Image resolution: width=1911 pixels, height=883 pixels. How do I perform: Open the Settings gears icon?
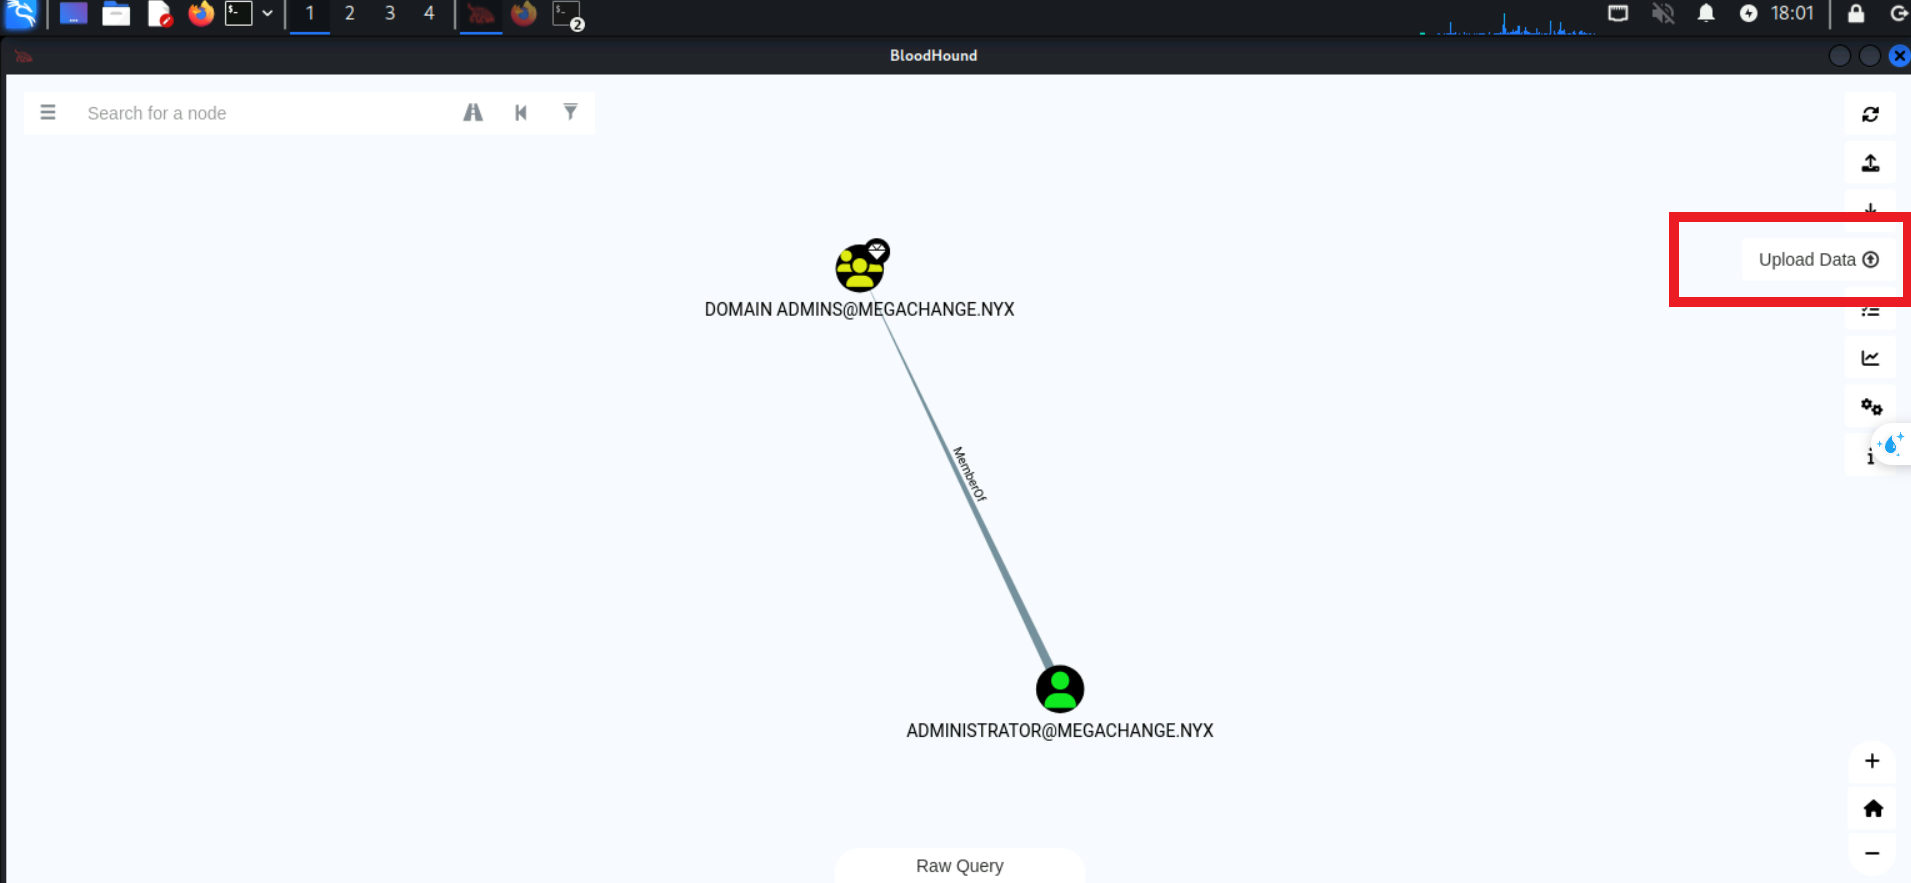(x=1870, y=406)
